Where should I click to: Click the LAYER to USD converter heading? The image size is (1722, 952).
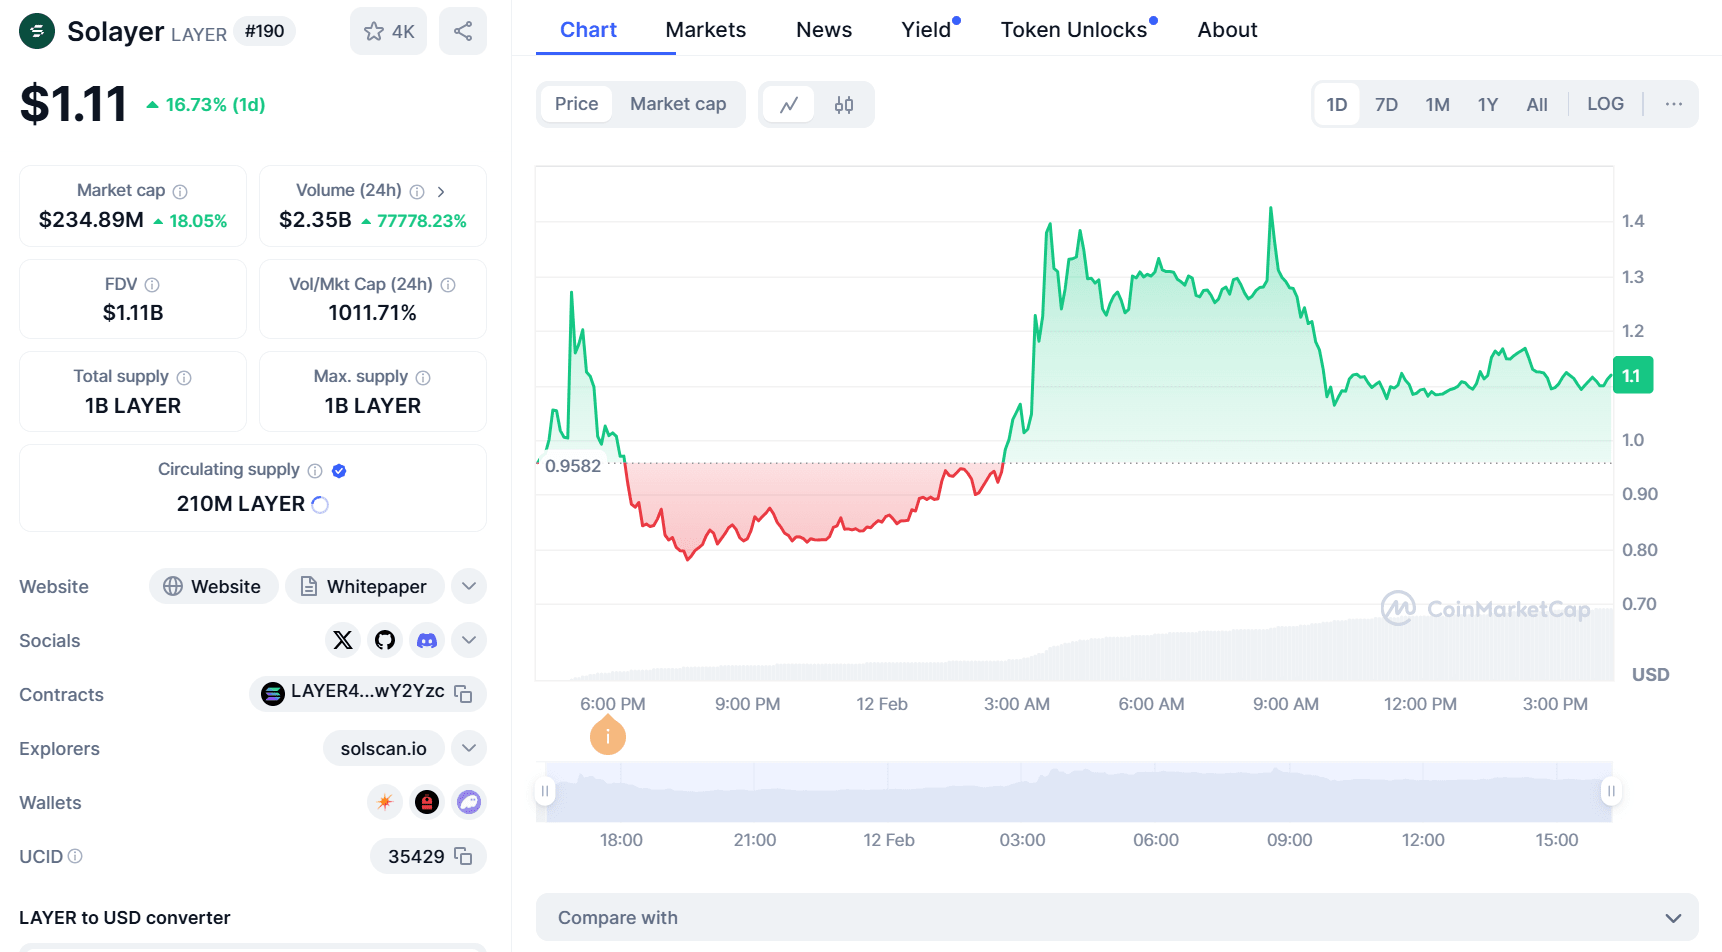point(125,917)
